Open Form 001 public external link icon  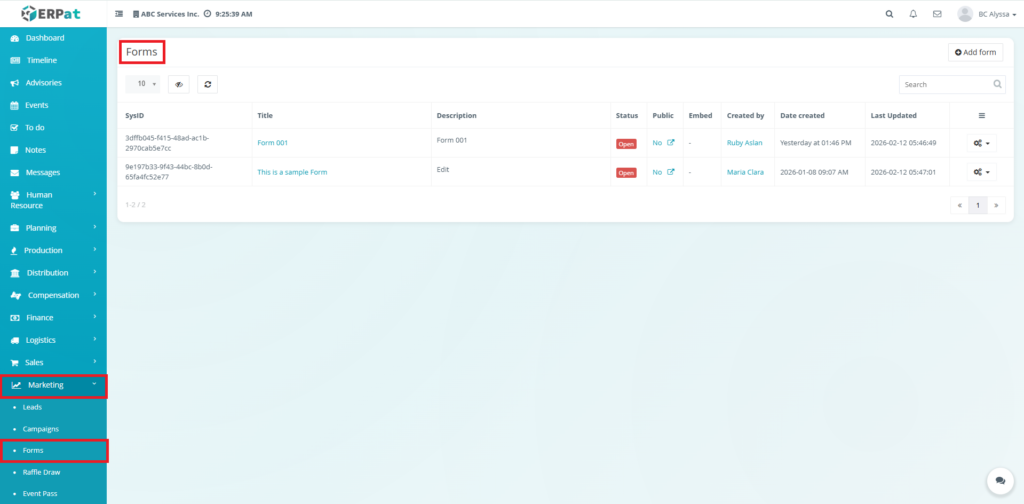pyautogui.click(x=671, y=143)
